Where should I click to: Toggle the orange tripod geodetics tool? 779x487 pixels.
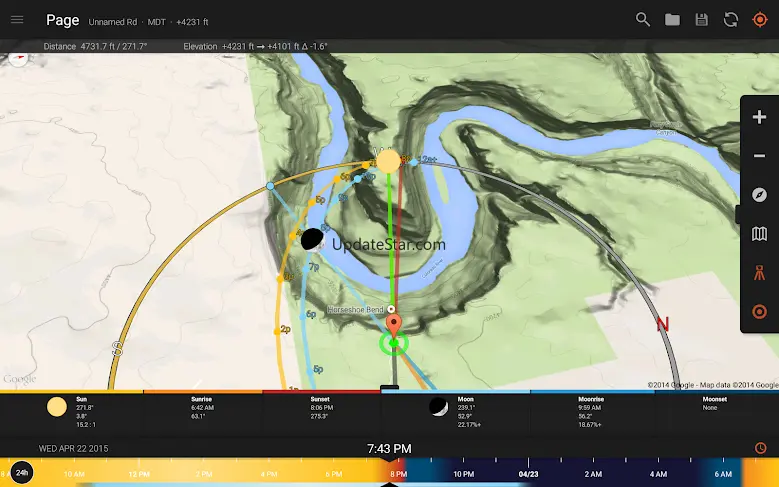point(759,273)
